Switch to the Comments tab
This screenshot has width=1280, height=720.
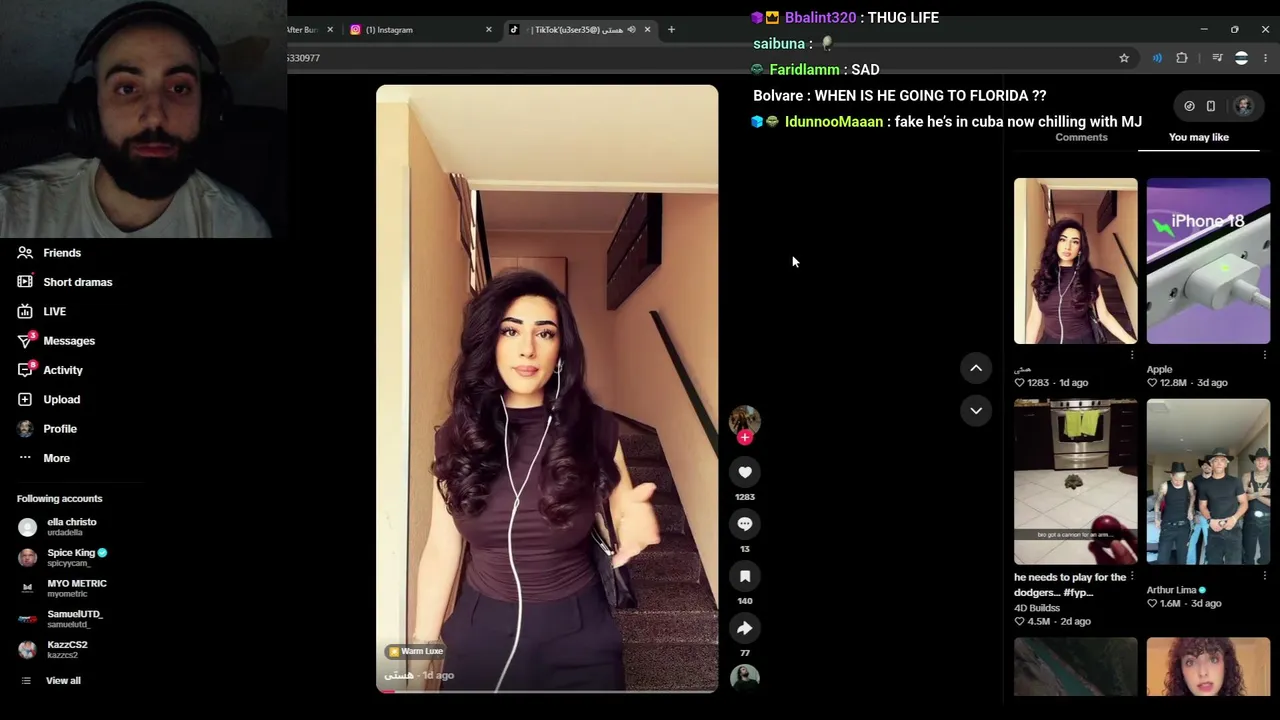pos(1081,137)
